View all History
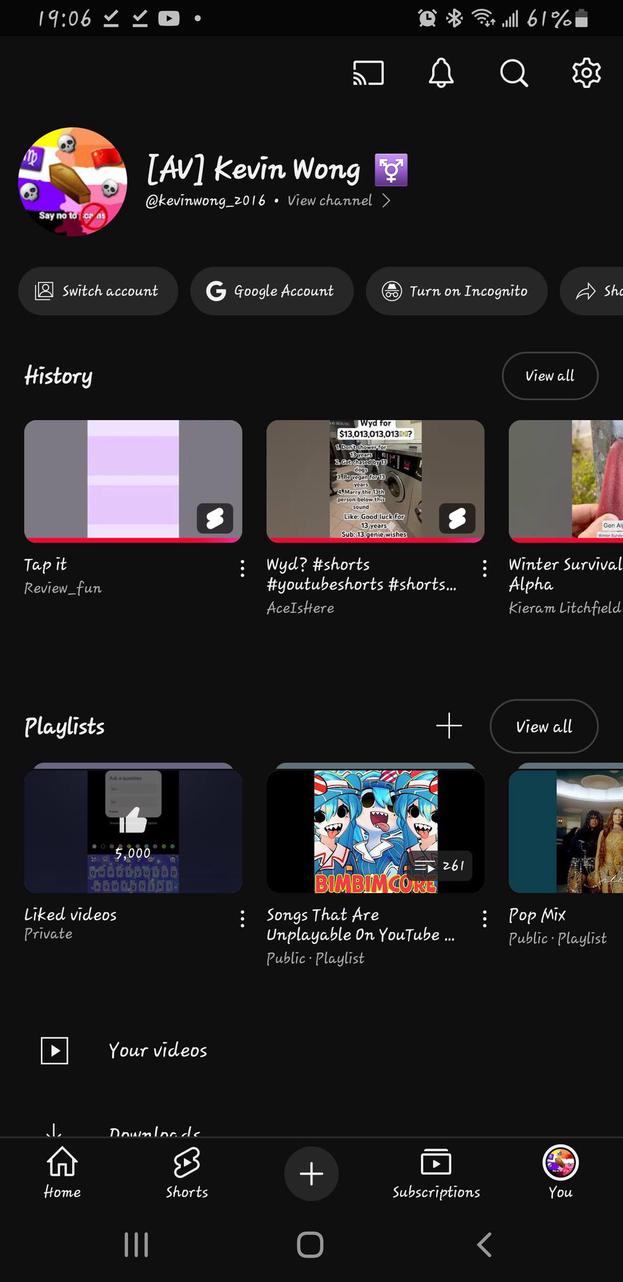Image resolution: width=623 pixels, height=1282 pixels. 550,376
